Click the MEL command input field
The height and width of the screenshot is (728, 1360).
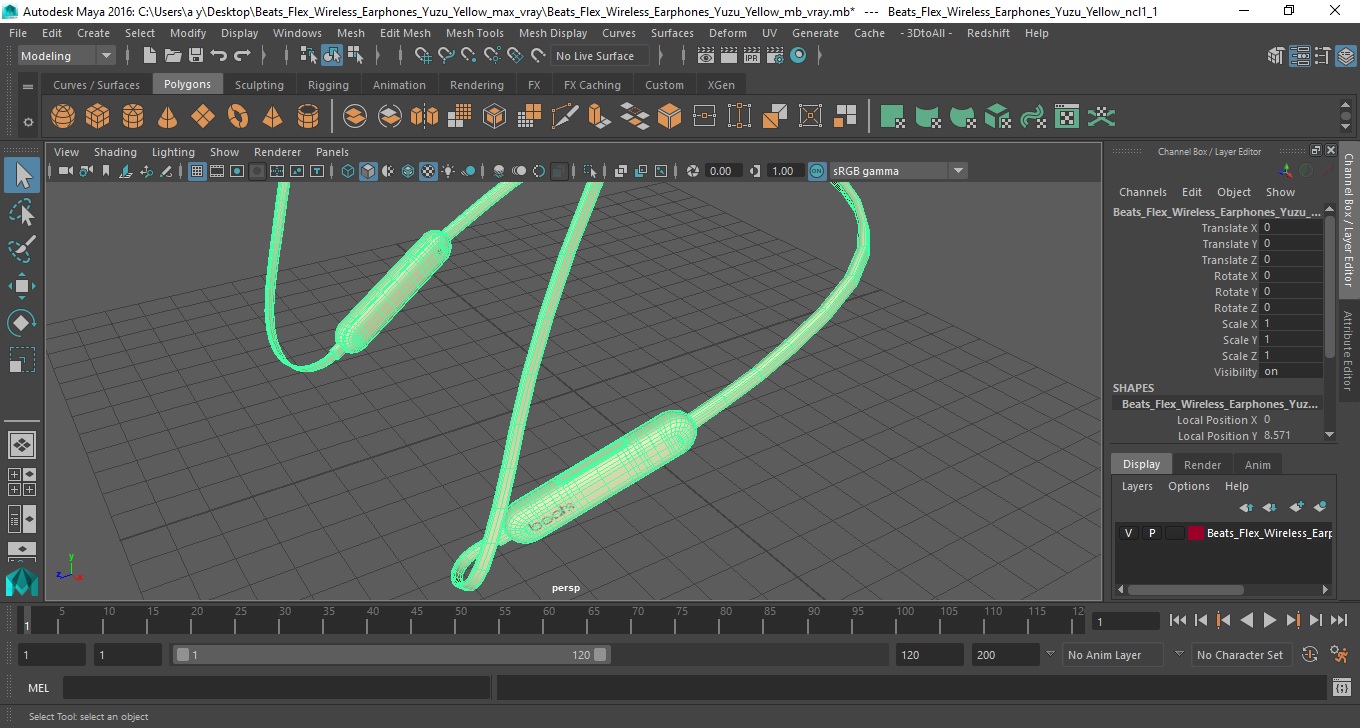[x=276, y=688]
